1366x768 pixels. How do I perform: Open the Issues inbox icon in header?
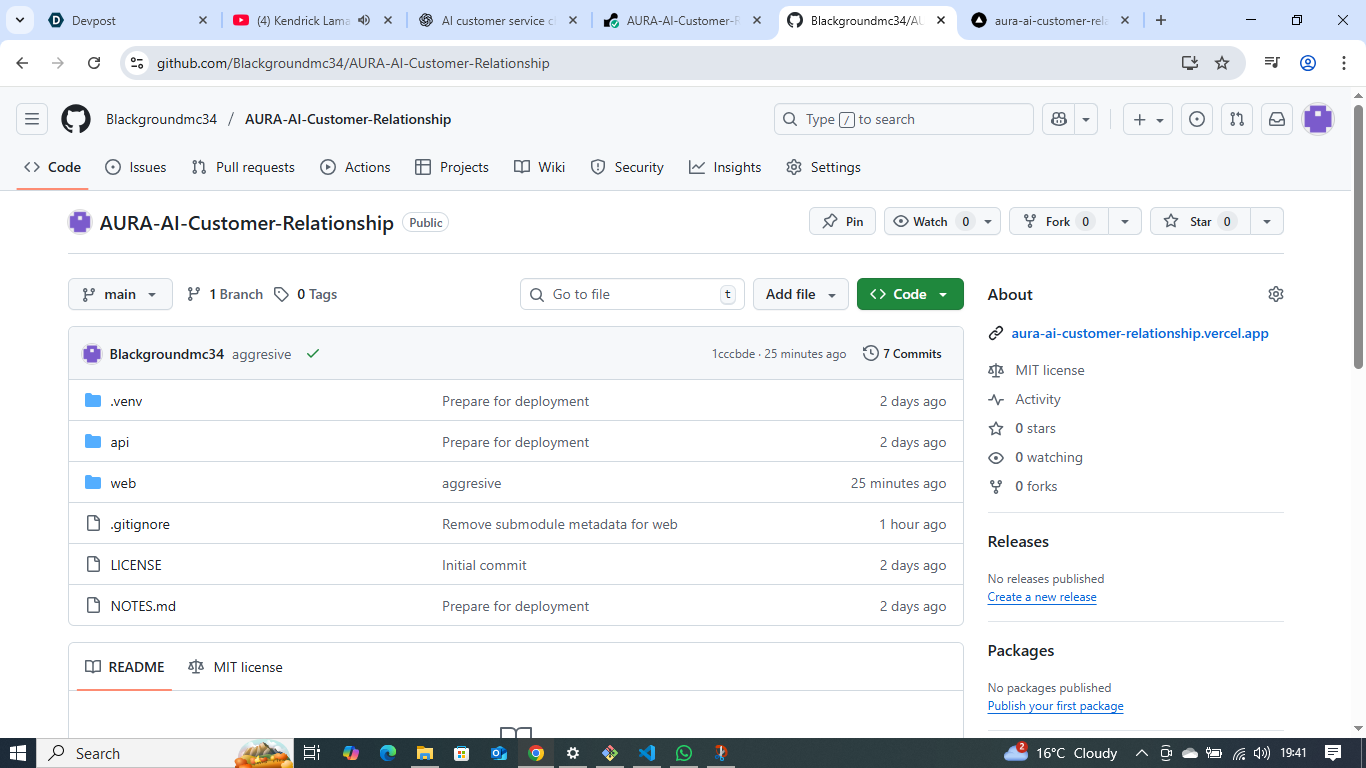[1197, 119]
